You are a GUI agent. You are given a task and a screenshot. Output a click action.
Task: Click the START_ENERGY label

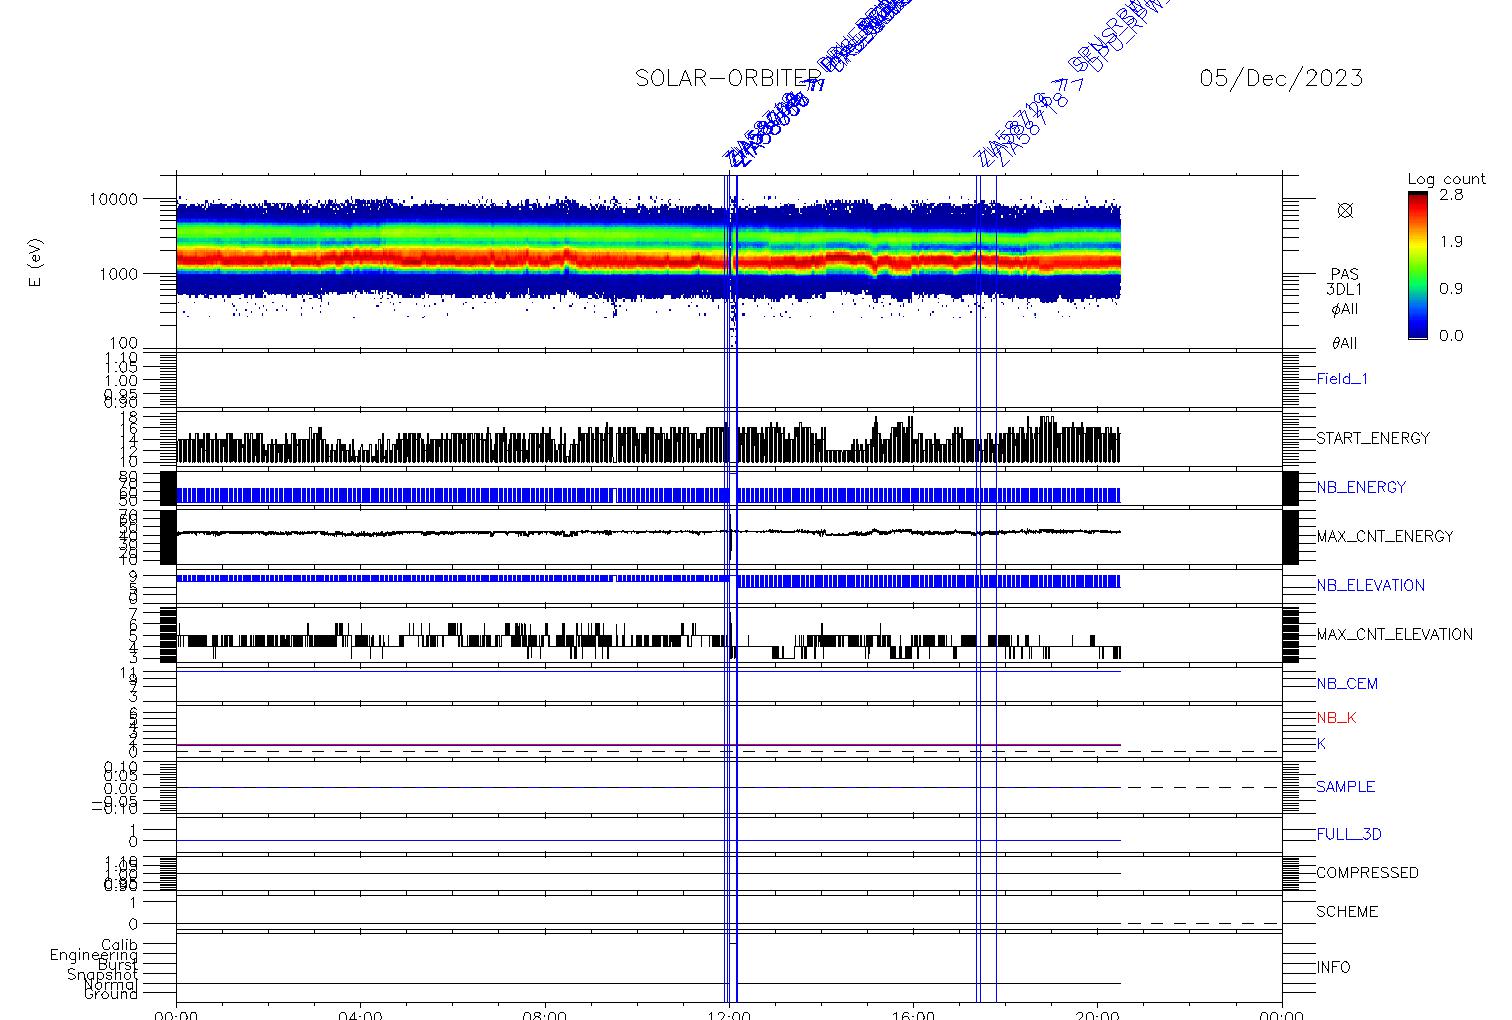(x=1373, y=438)
